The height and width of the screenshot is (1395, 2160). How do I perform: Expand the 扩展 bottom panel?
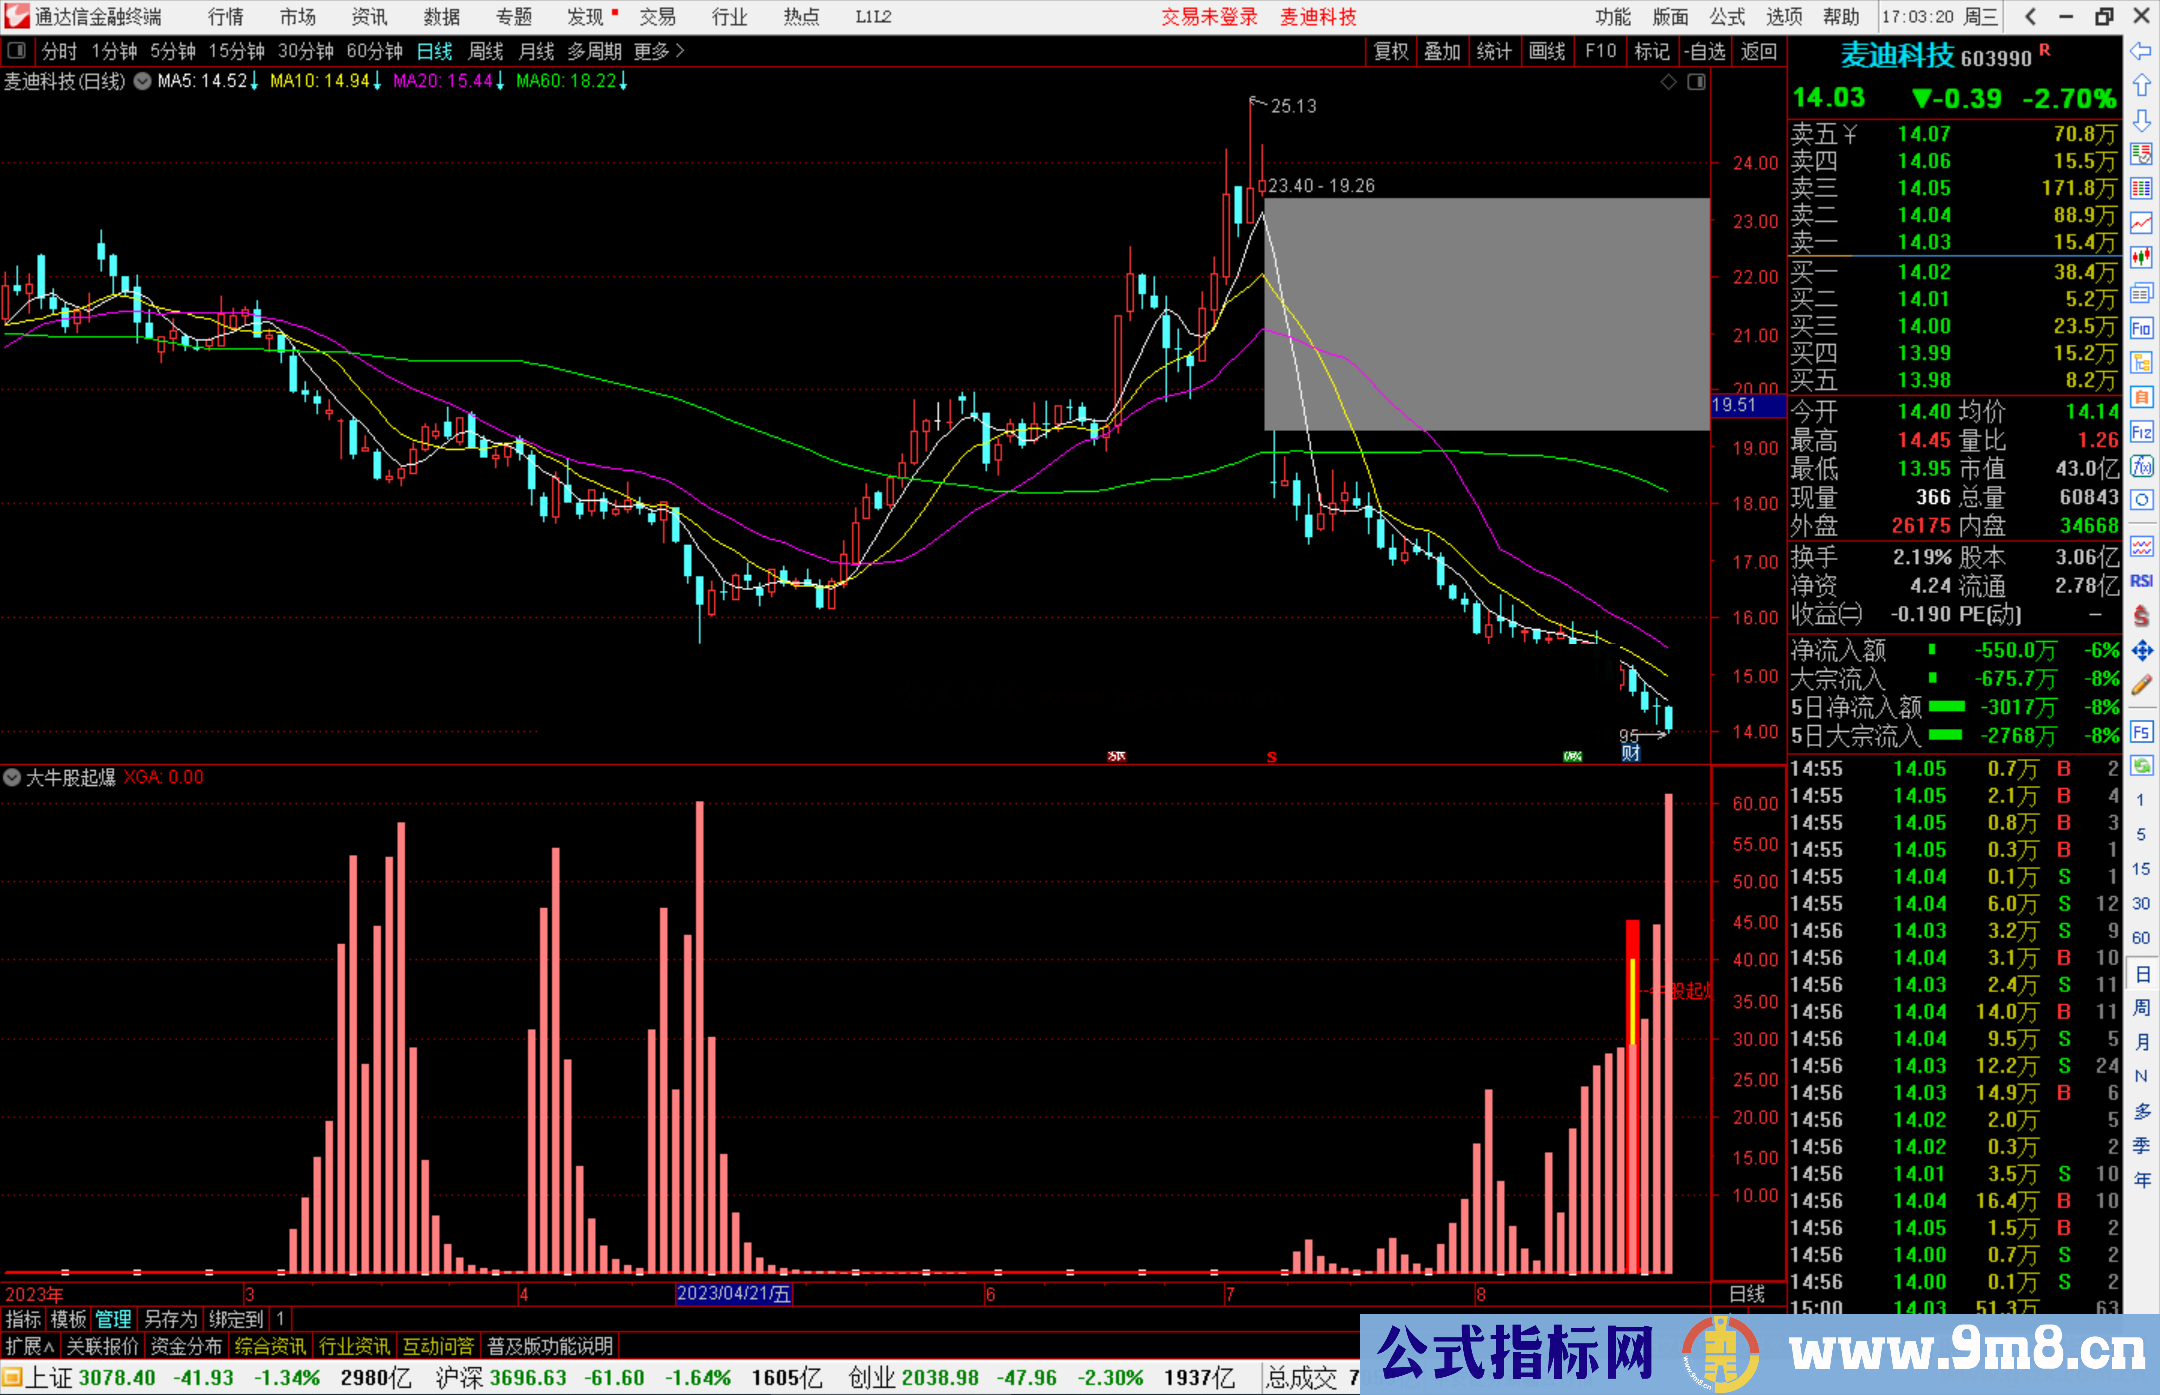click(x=29, y=1346)
